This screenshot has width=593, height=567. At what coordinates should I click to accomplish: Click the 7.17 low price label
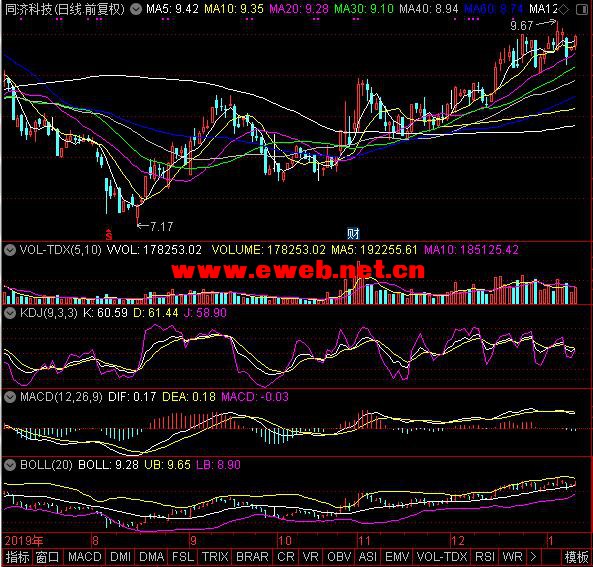161,227
